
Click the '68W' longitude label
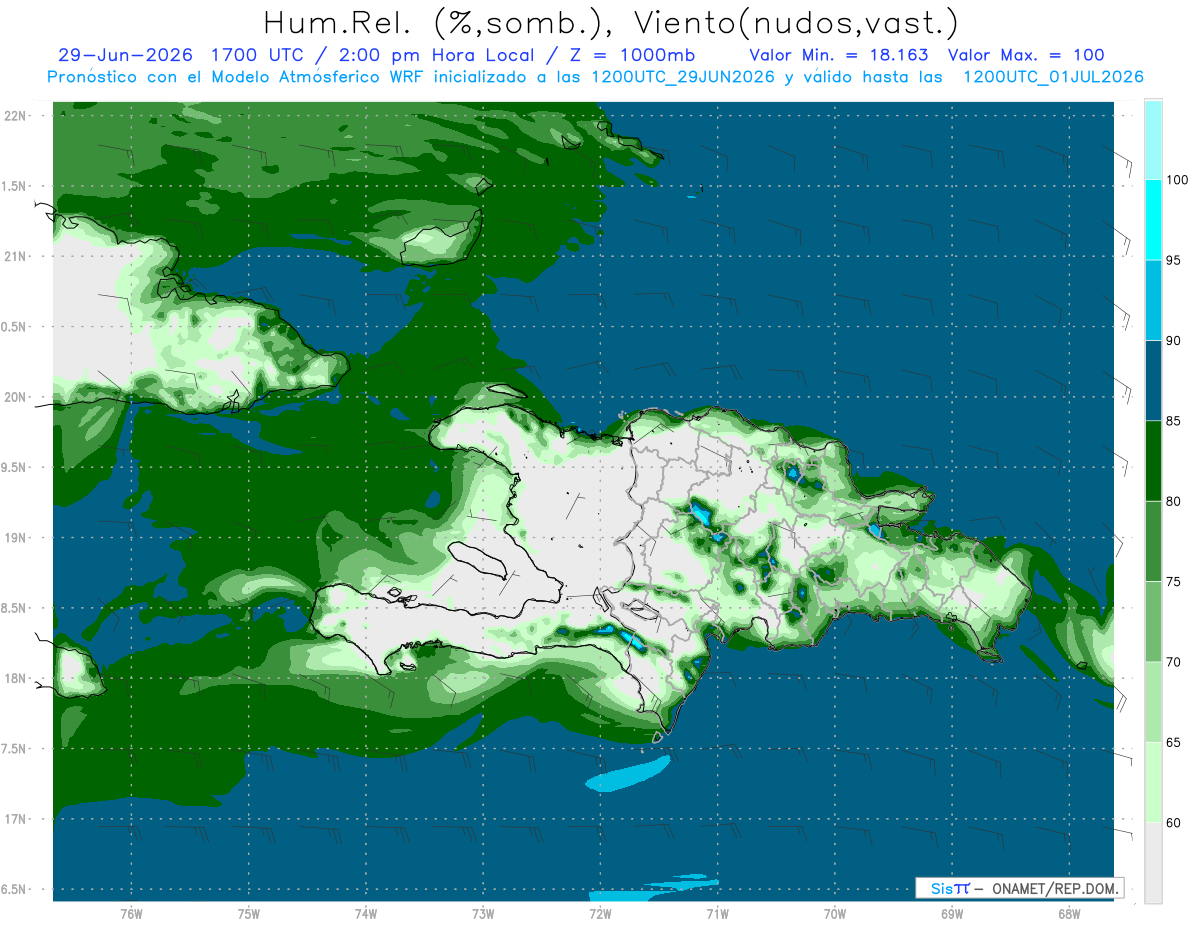click(1069, 914)
